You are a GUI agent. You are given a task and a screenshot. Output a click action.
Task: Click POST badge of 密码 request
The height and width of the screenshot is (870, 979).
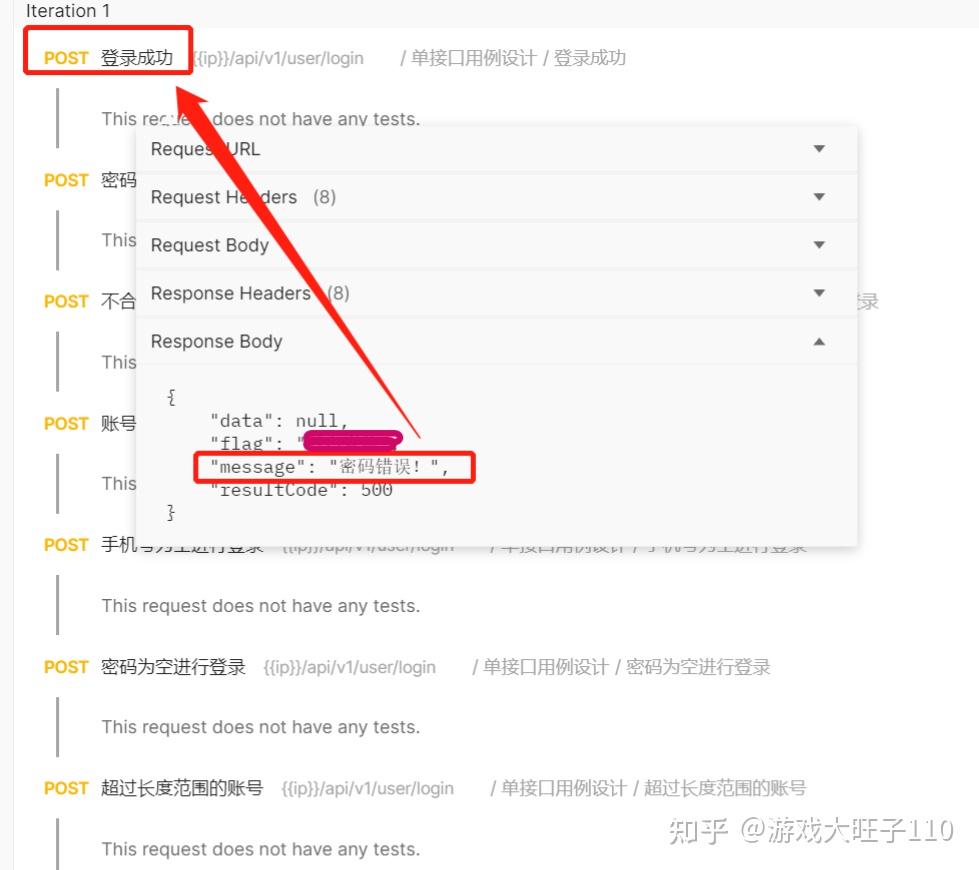point(66,180)
